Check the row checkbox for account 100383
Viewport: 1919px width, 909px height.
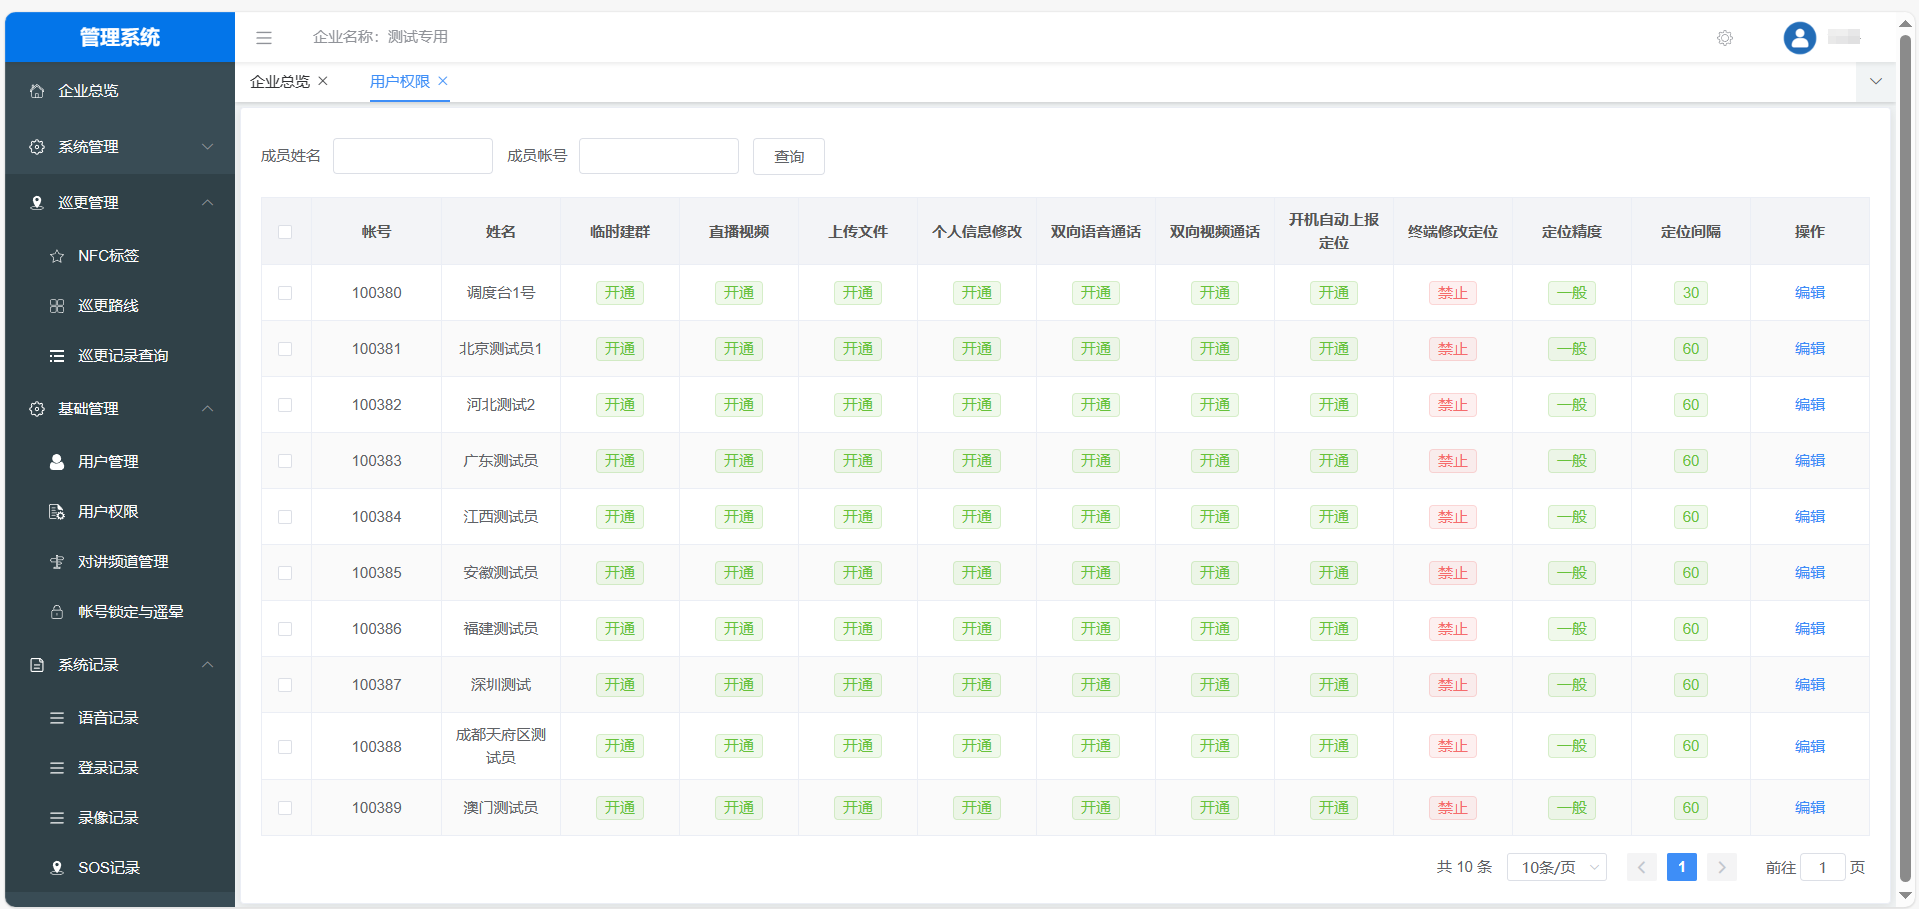point(286,461)
